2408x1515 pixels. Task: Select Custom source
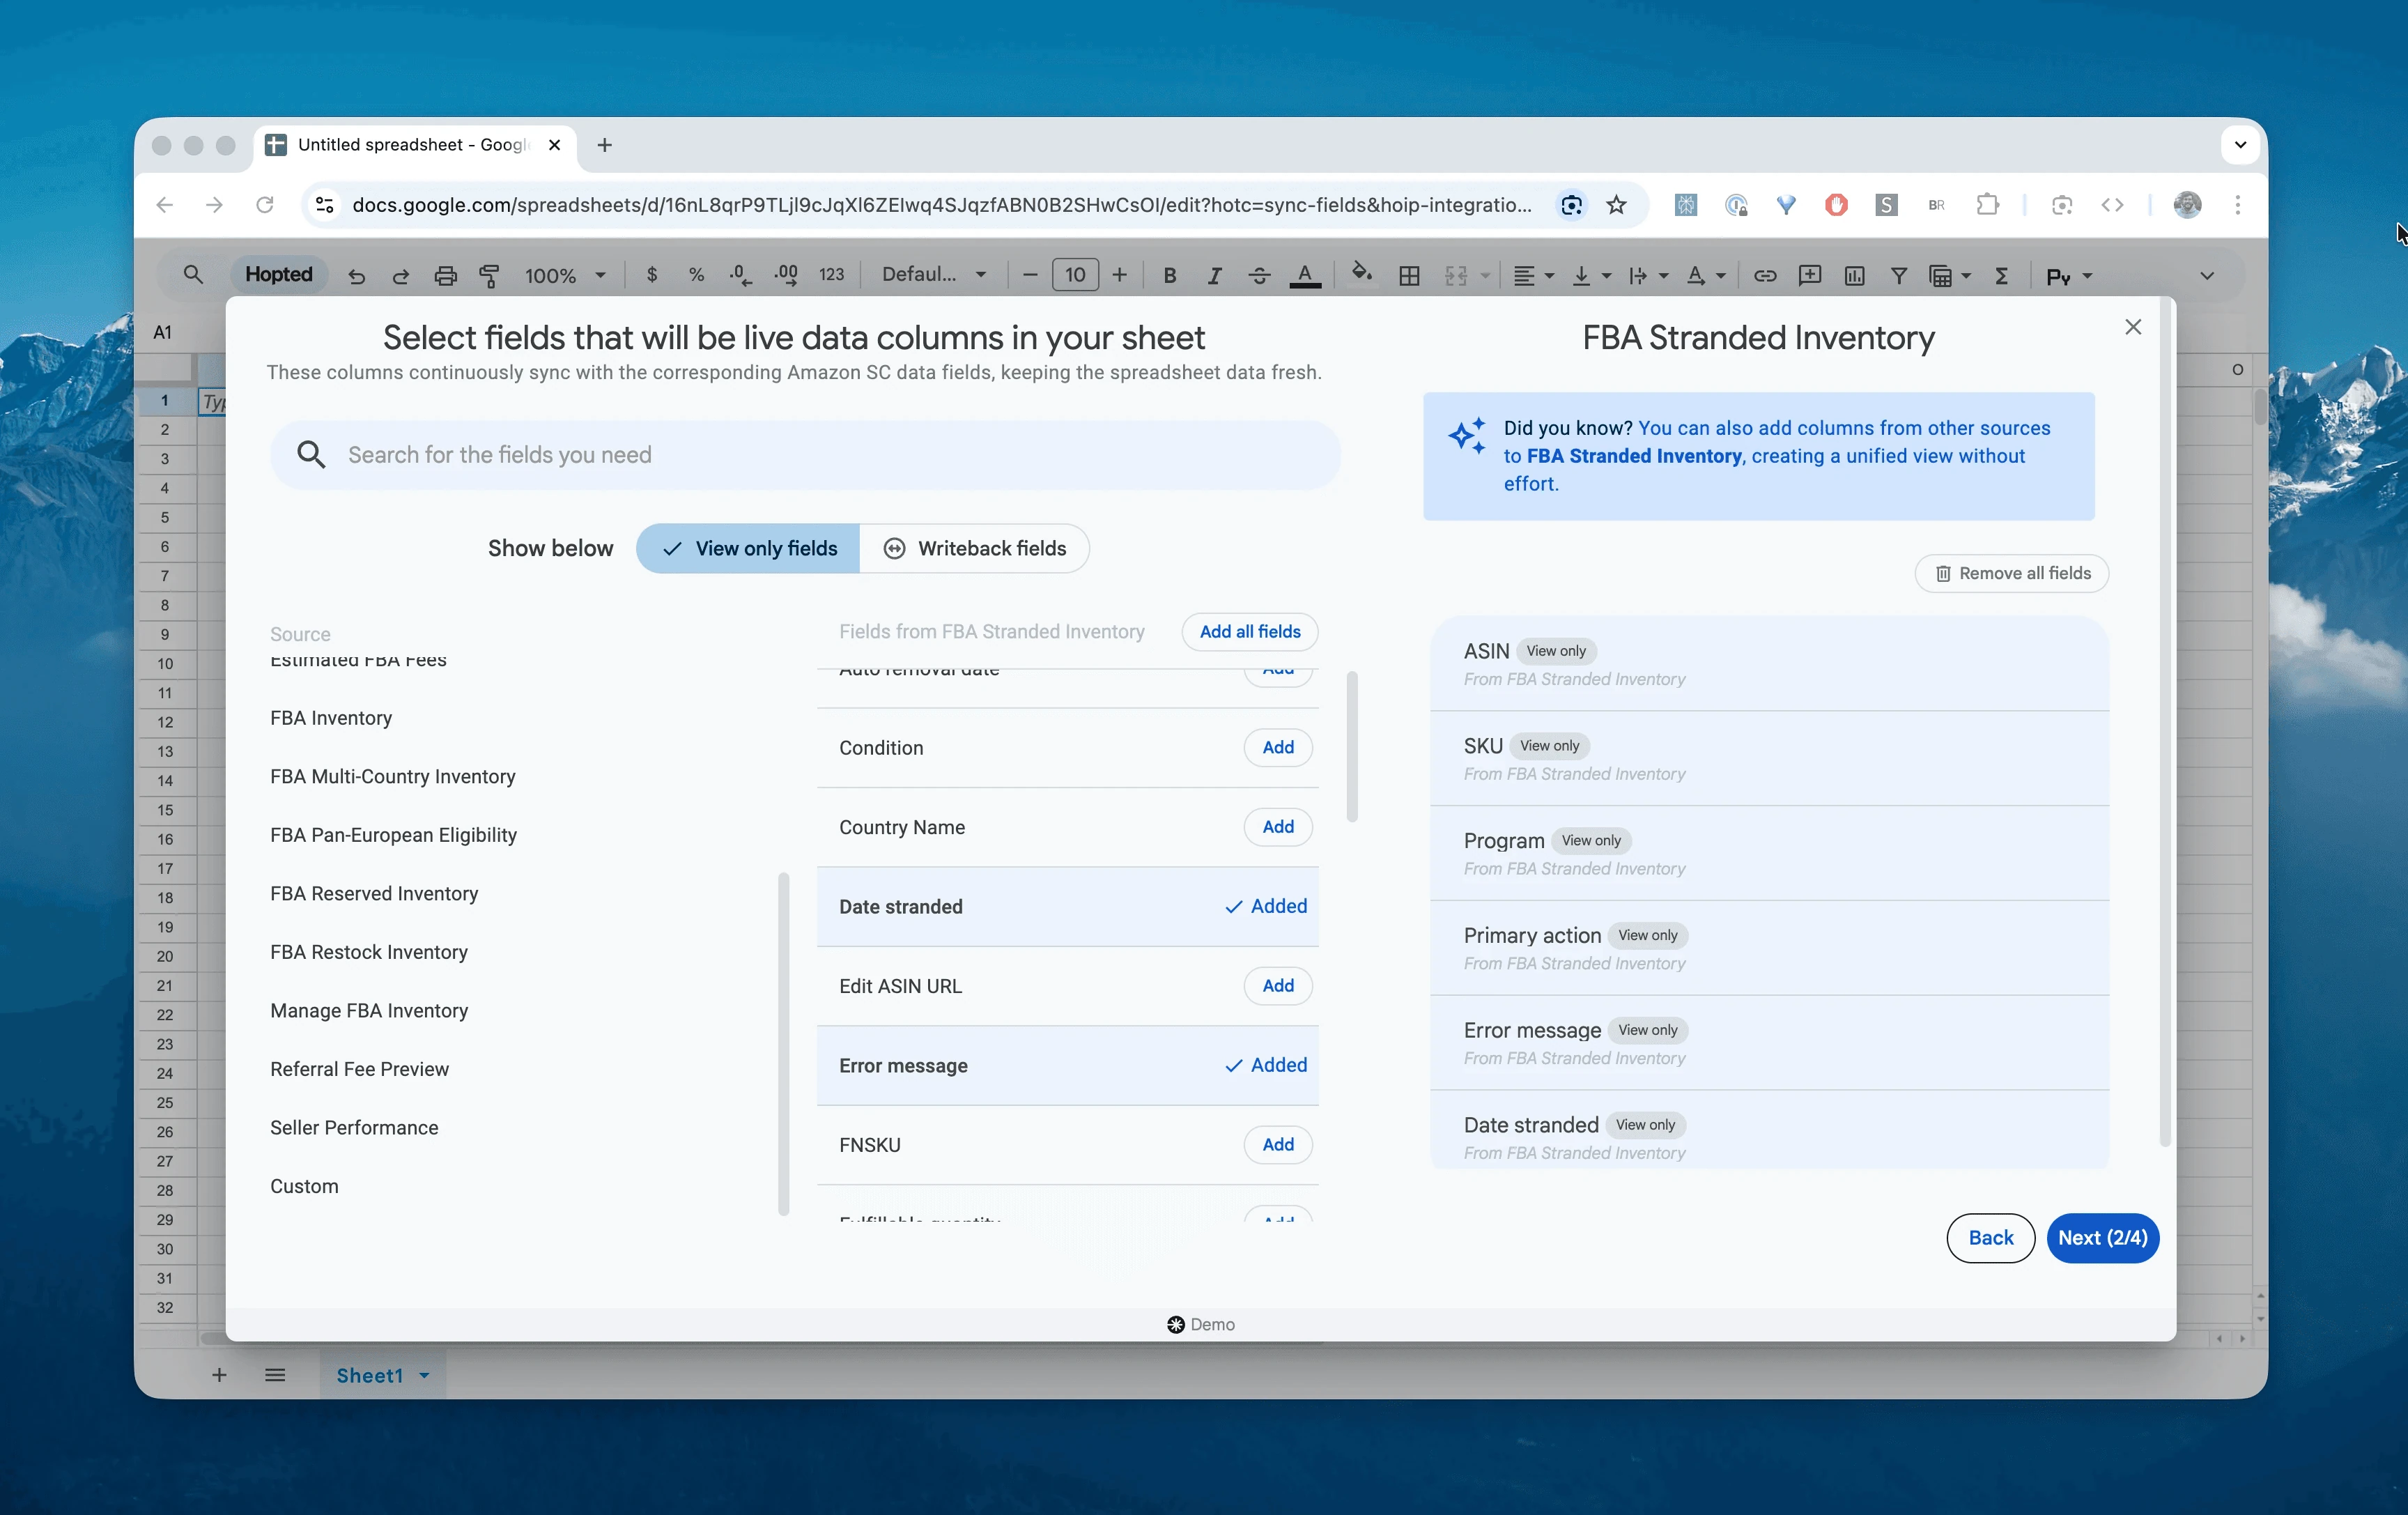click(304, 1186)
